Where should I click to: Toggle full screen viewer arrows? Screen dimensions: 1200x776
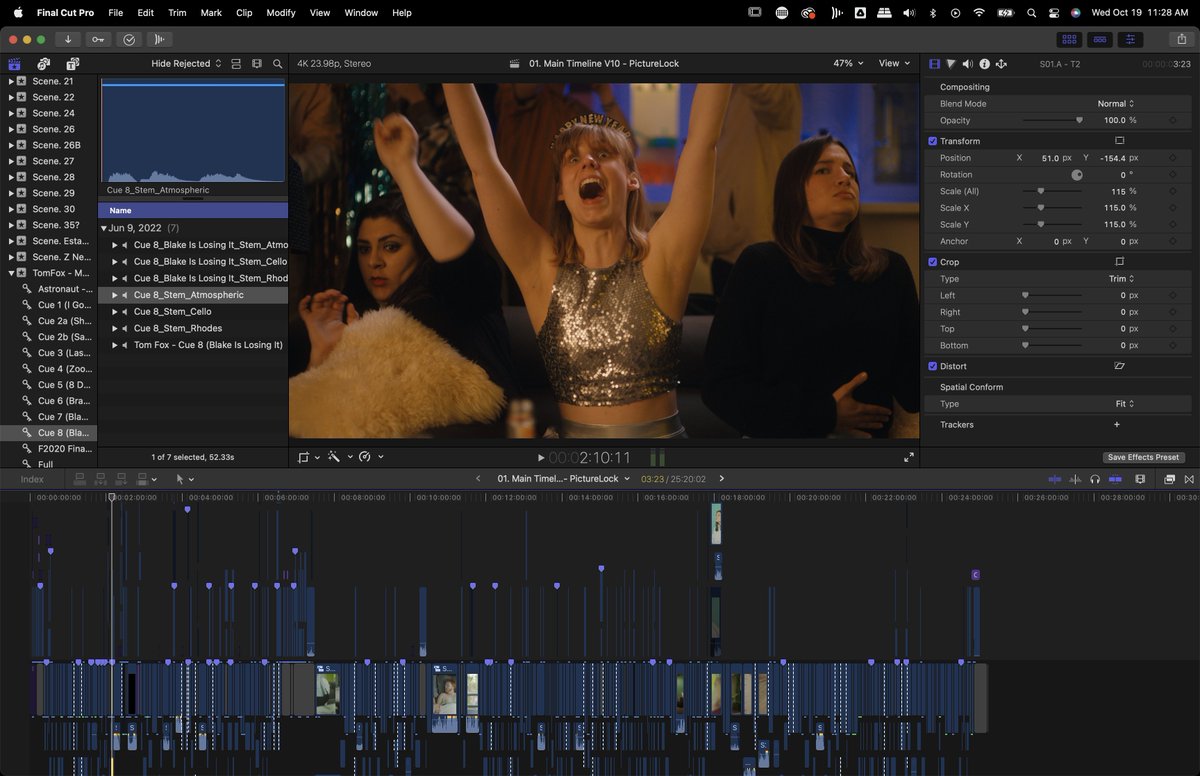click(x=908, y=457)
